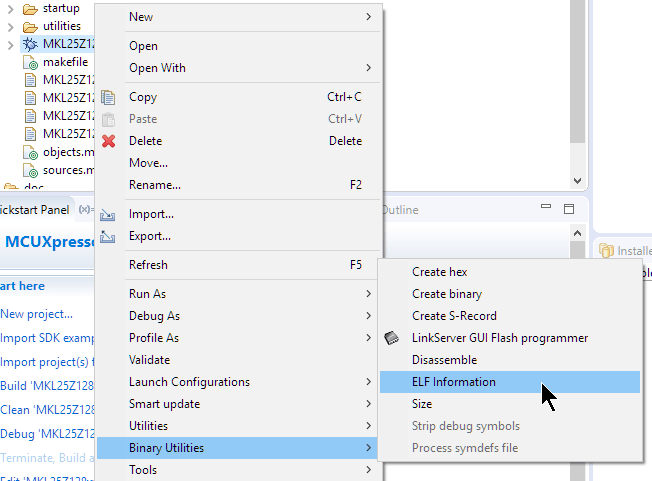Open the Debug As submenu

click(238, 316)
